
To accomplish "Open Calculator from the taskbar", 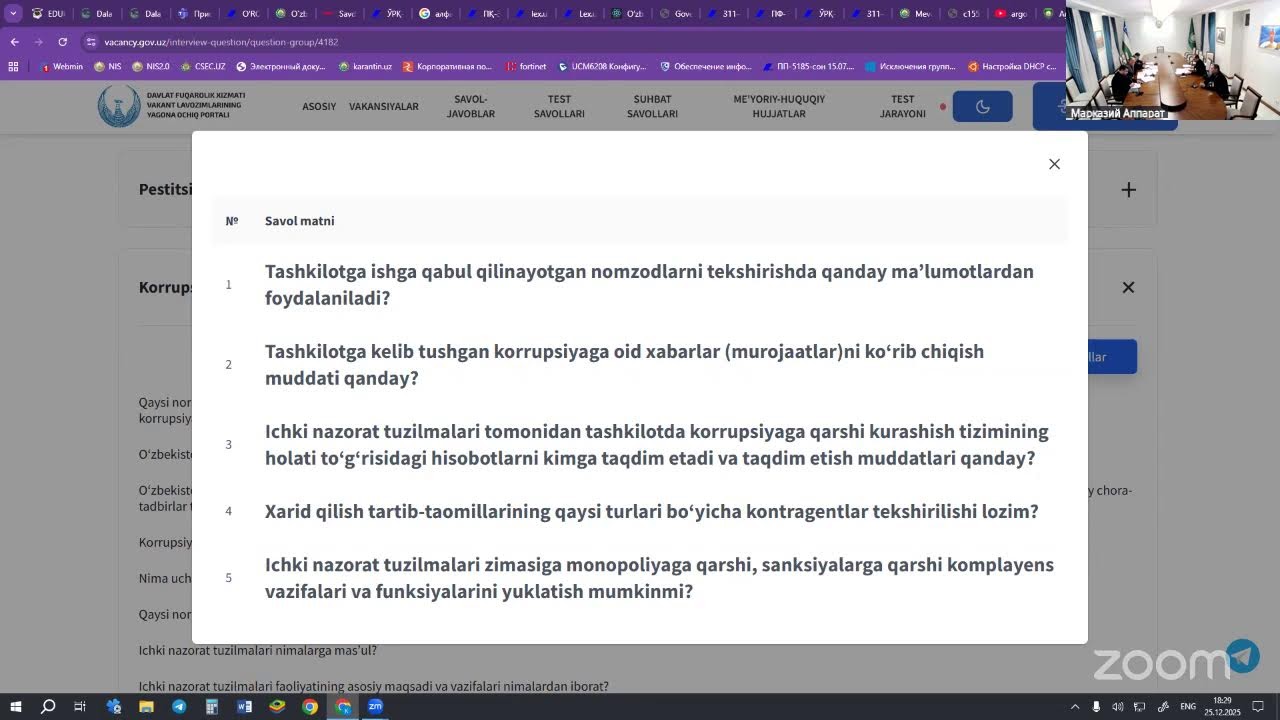I will [x=212, y=706].
